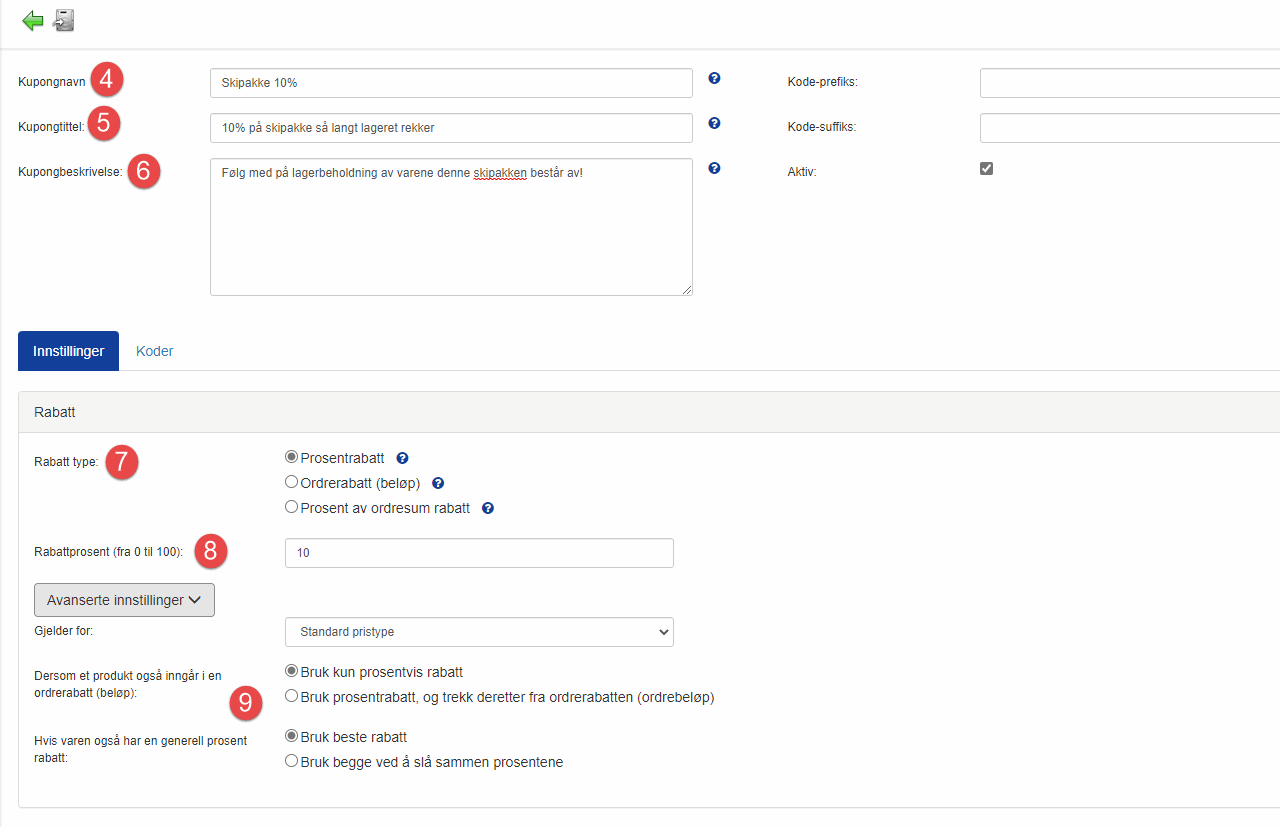Open the Standard pristype dropdown
The height and width of the screenshot is (827, 1280).
(x=479, y=632)
